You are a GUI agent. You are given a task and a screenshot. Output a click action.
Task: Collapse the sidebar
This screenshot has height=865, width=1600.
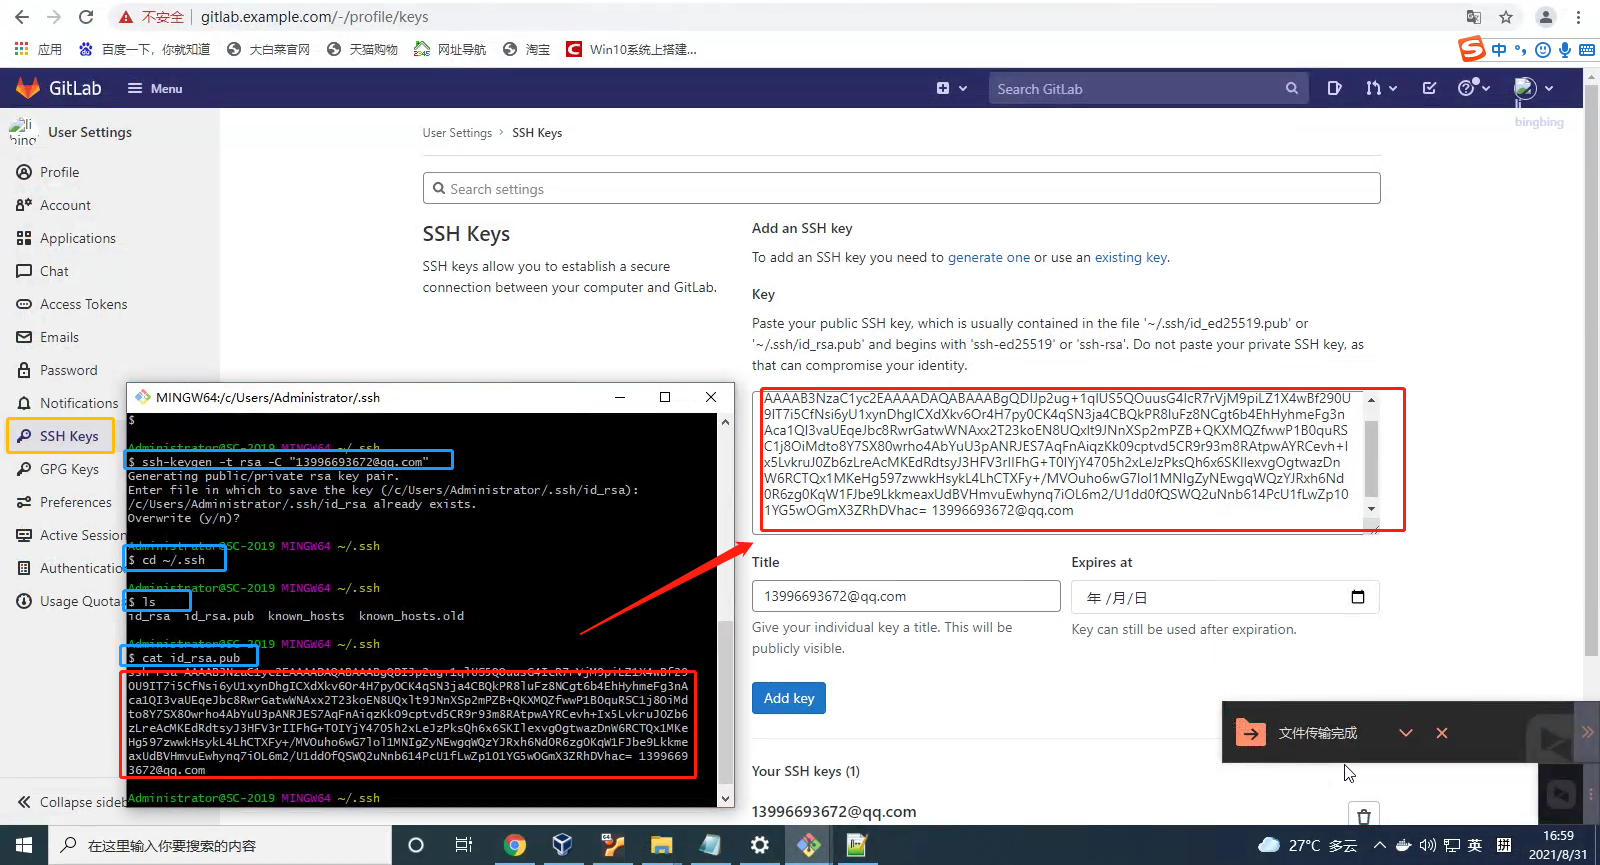click(70, 802)
